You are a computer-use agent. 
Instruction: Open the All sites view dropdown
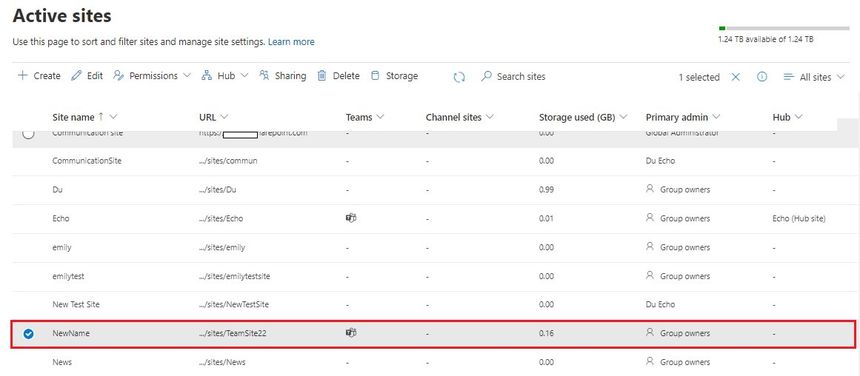pyautogui.click(x=814, y=77)
